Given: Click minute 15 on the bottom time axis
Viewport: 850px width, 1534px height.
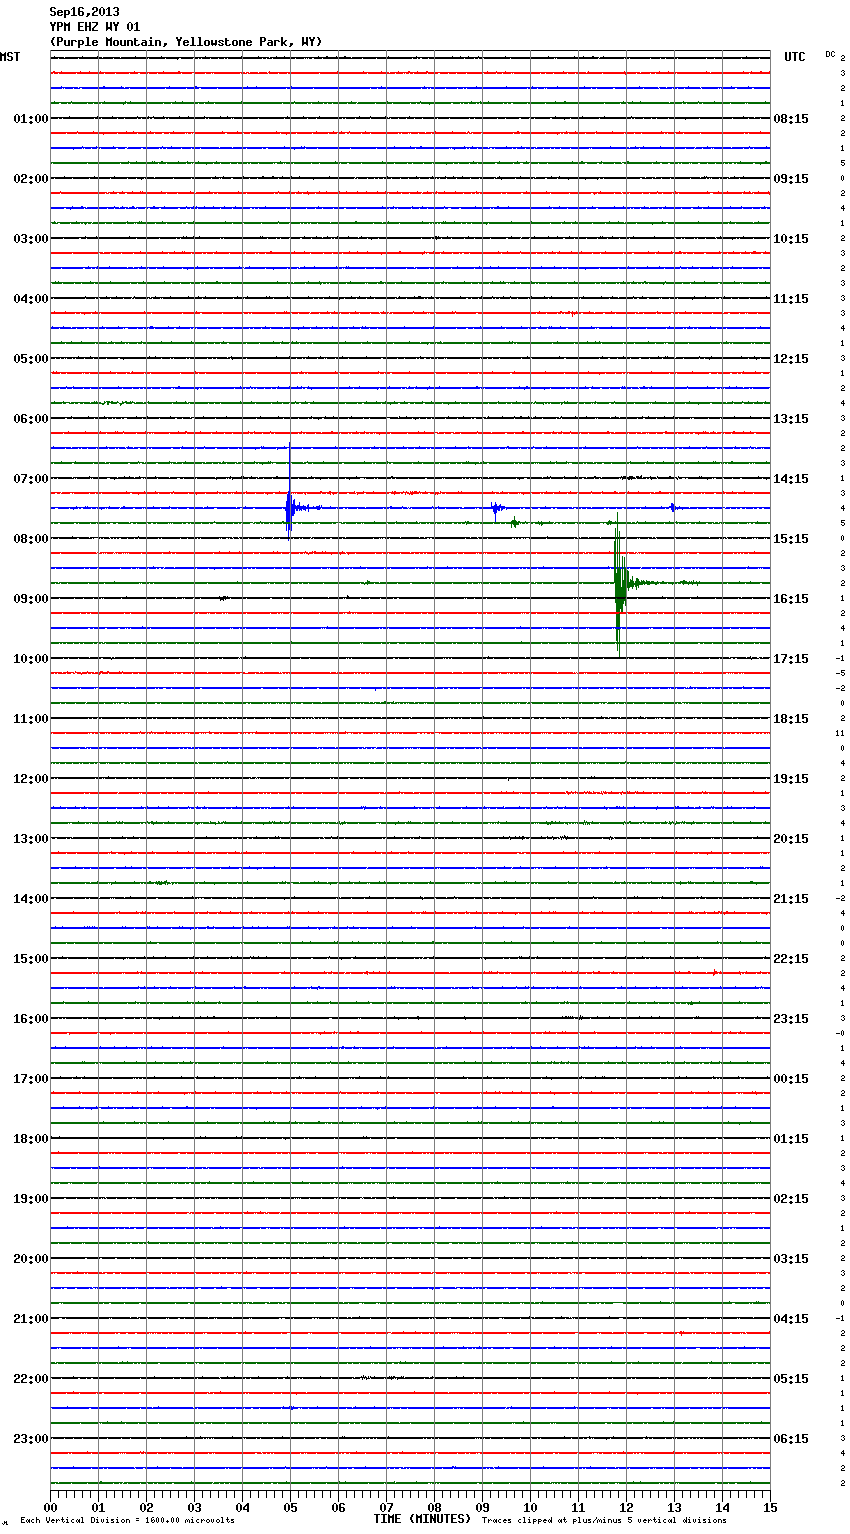Looking at the screenshot, I should point(770,1507).
